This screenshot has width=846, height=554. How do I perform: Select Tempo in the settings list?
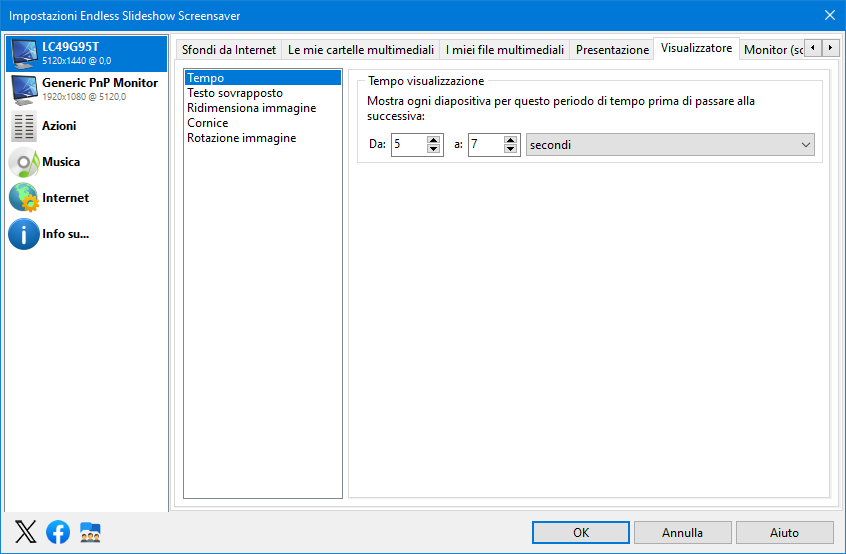click(263, 78)
